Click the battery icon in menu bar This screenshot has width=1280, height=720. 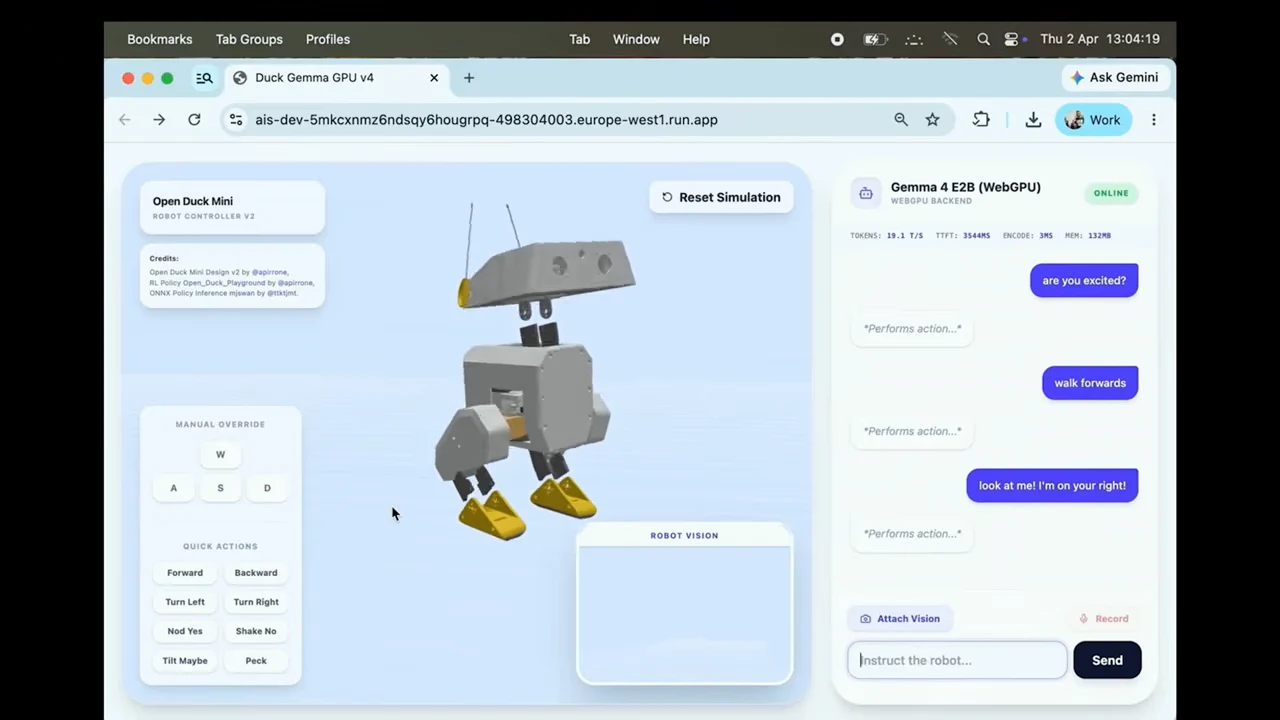874,39
